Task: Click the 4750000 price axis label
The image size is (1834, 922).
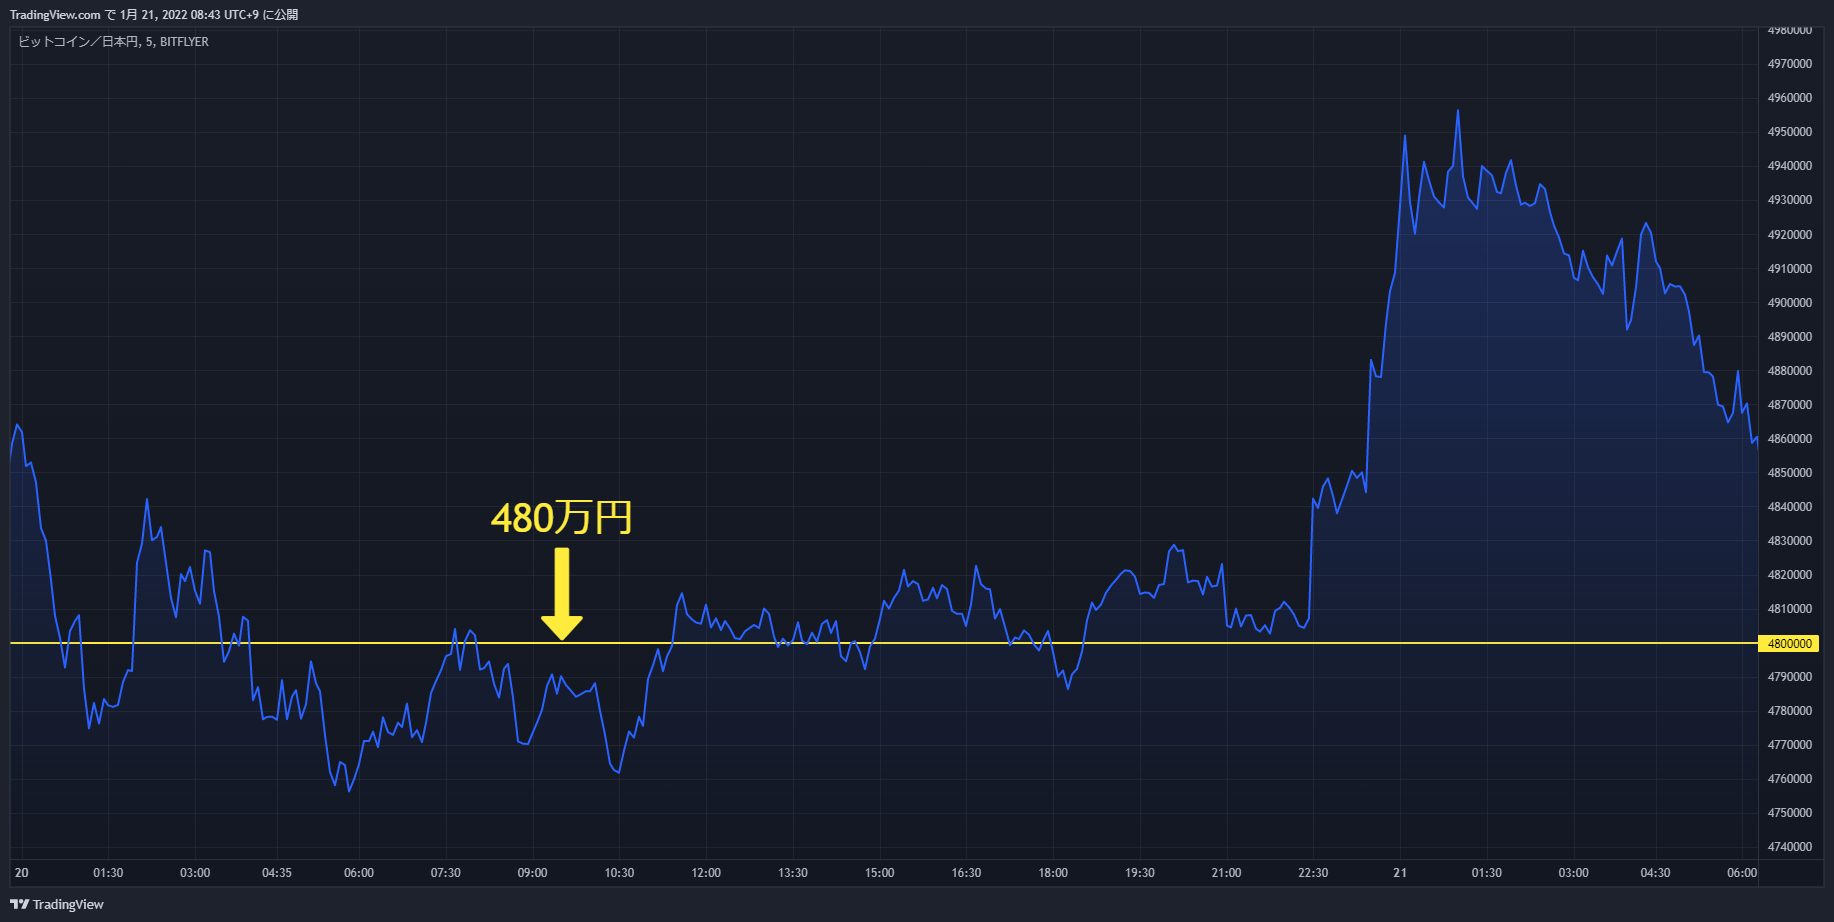Action: tap(1789, 813)
